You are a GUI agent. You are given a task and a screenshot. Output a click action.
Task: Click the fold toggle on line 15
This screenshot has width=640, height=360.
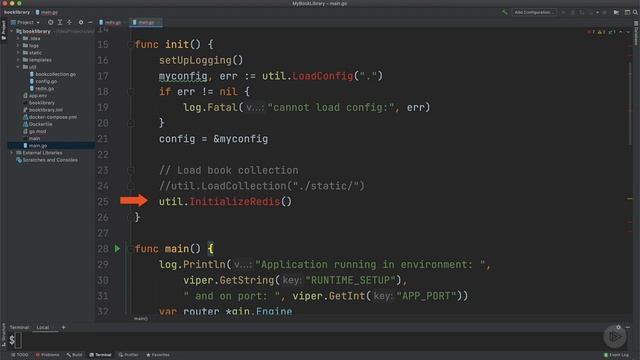tap(131, 44)
